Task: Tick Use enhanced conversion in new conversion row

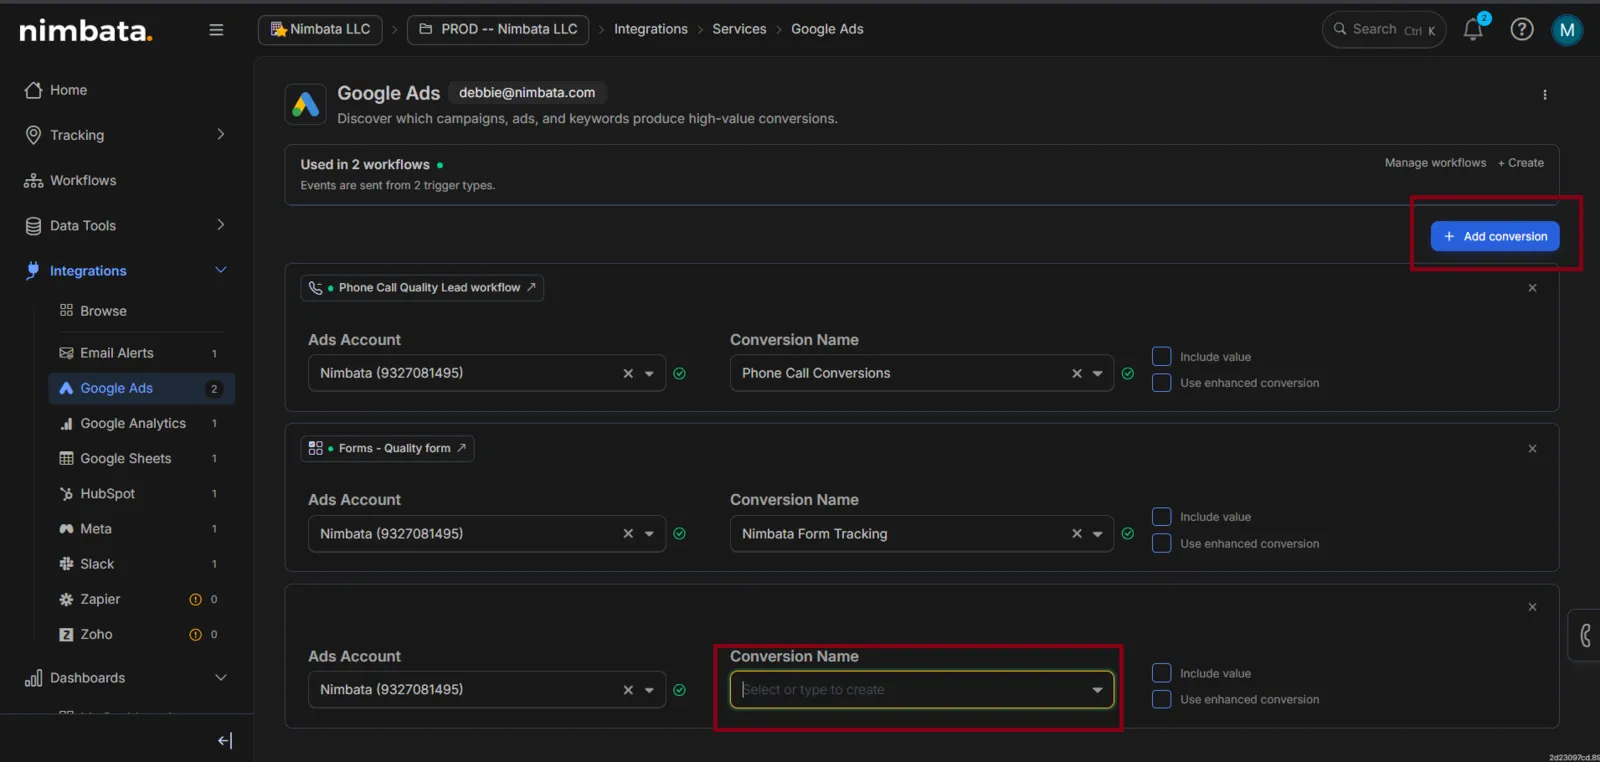Action: [x=1161, y=700]
